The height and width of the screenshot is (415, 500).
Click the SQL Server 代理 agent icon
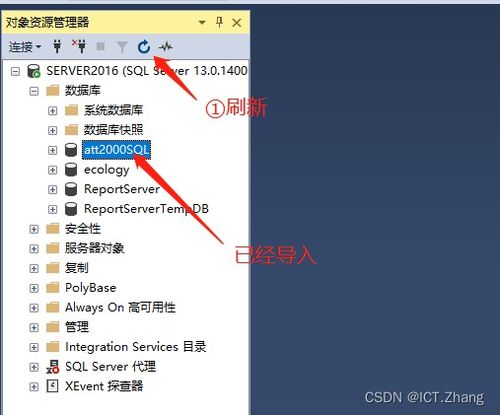[53, 367]
